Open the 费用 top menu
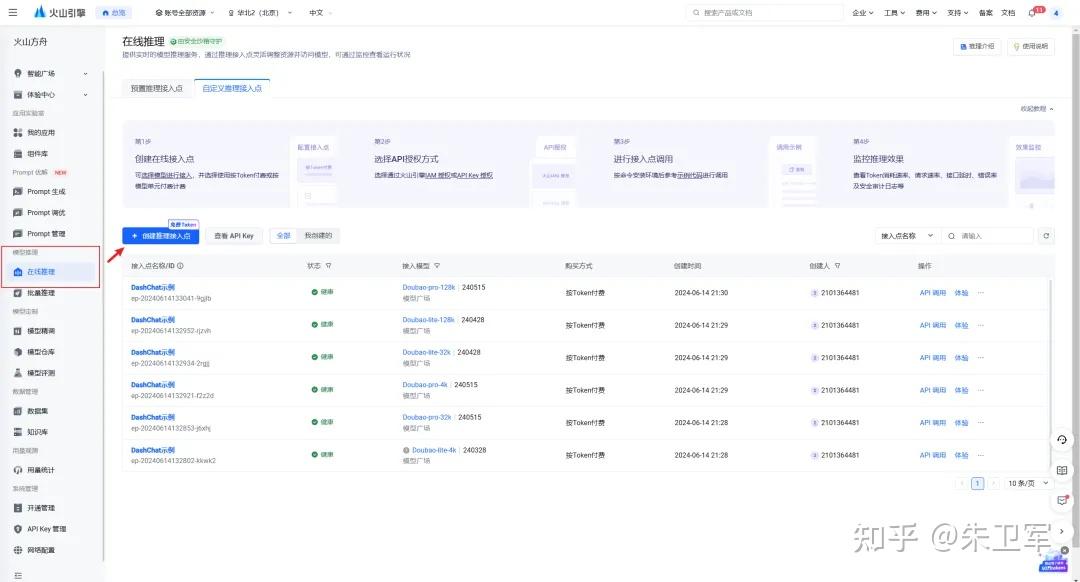Screen dimensions: 1080x582 [x=926, y=12]
